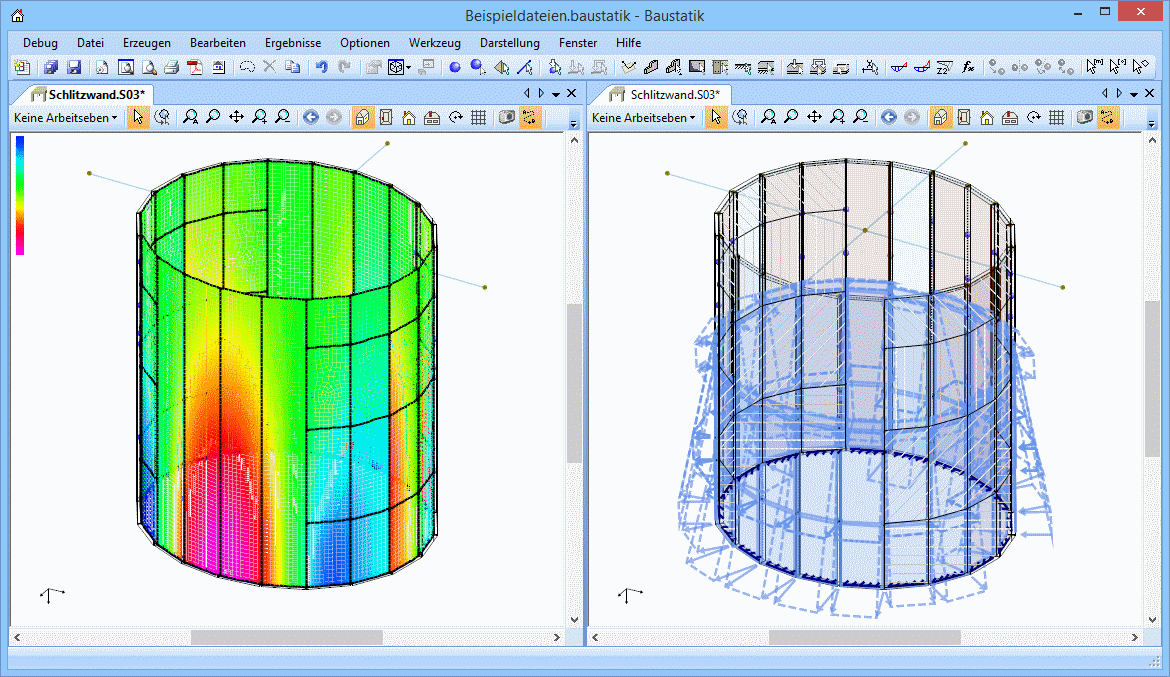Click the left pane horizontal scrollbar
Viewport: 1170px width, 677px height.
287,637
